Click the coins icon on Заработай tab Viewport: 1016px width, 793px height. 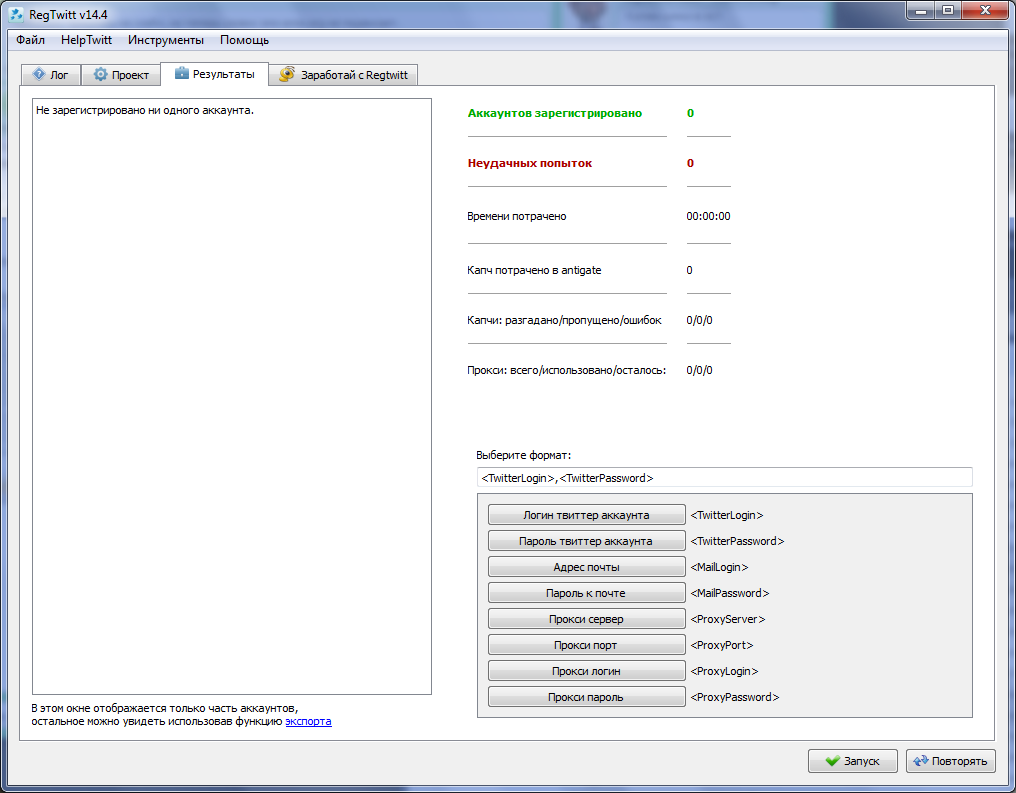(x=287, y=75)
